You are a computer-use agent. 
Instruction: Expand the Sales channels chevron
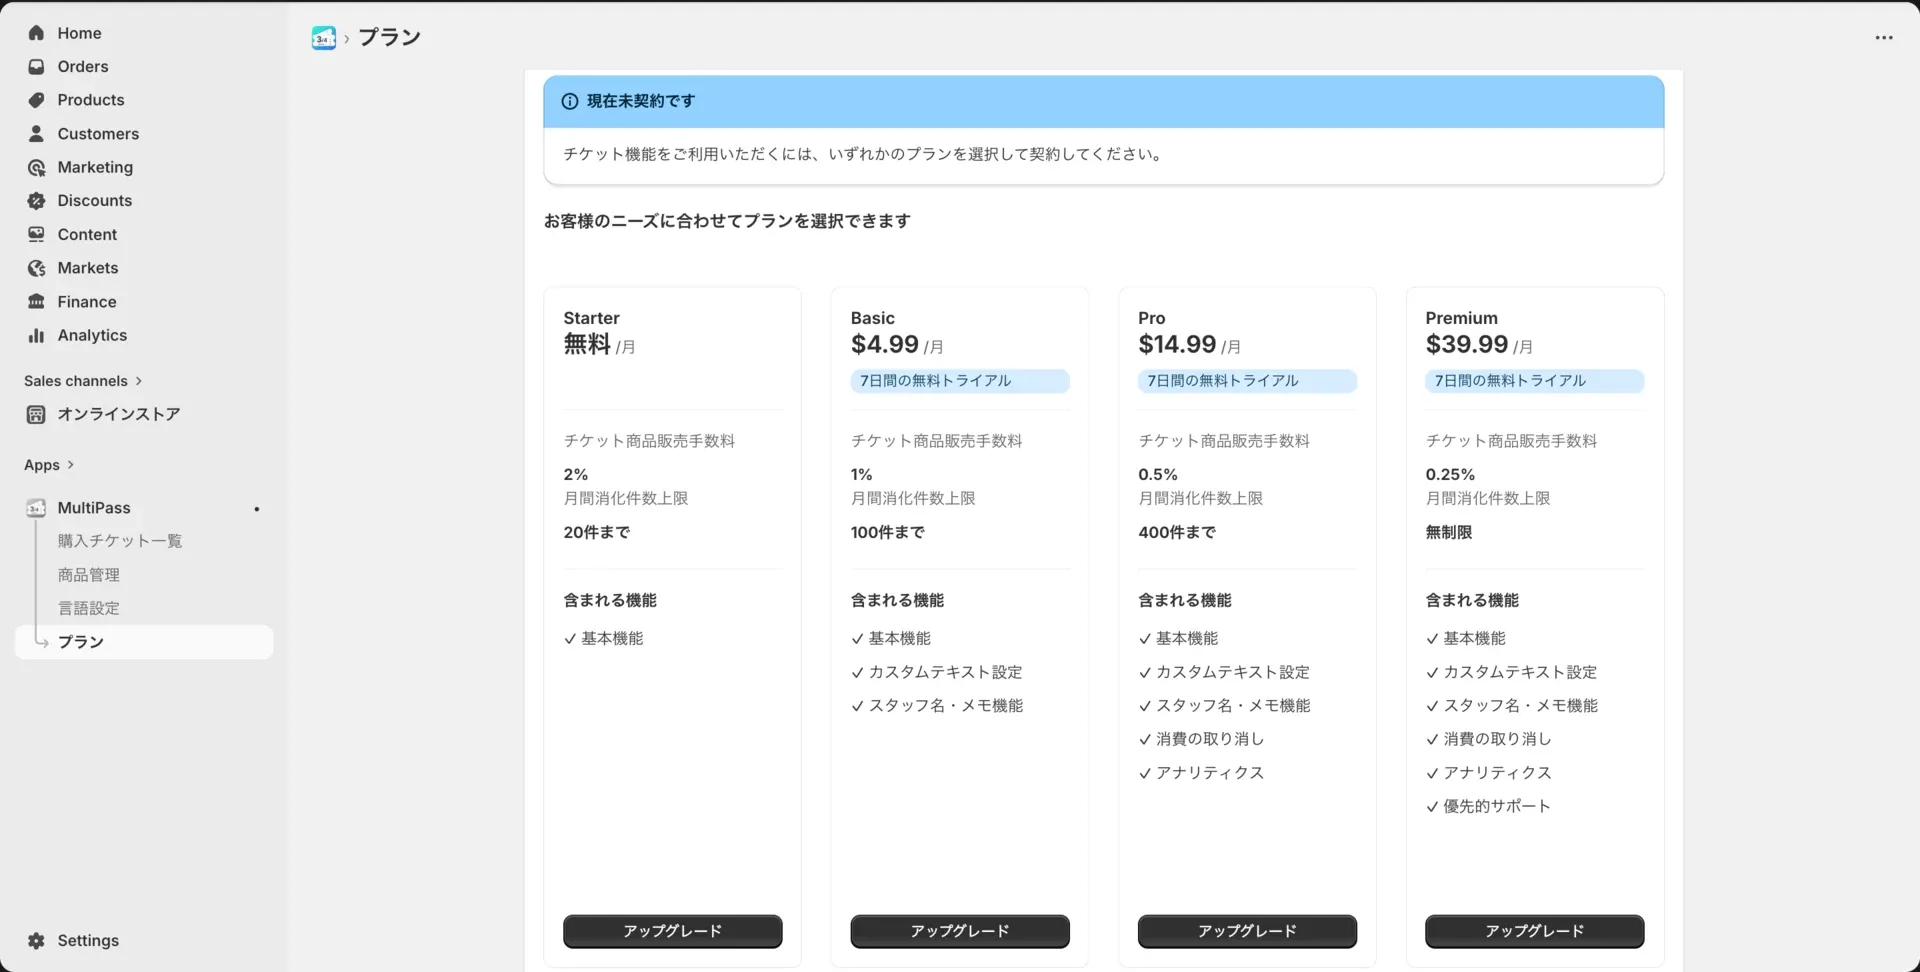point(138,381)
